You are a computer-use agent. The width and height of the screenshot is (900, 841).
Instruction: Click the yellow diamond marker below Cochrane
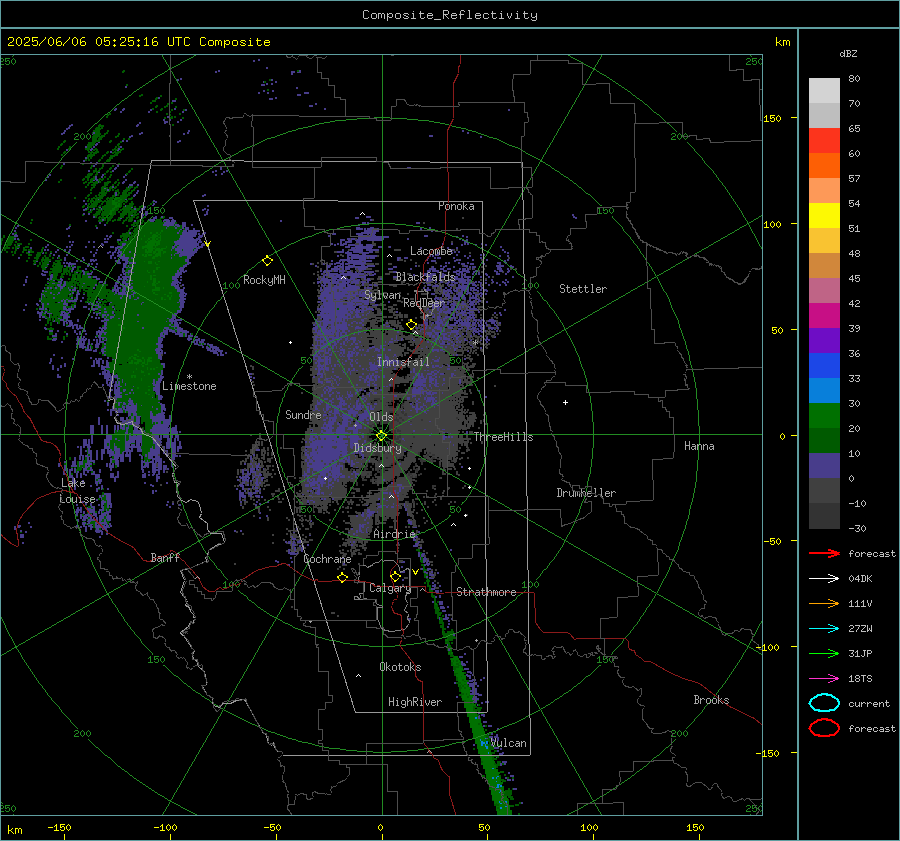pos(343,577)
